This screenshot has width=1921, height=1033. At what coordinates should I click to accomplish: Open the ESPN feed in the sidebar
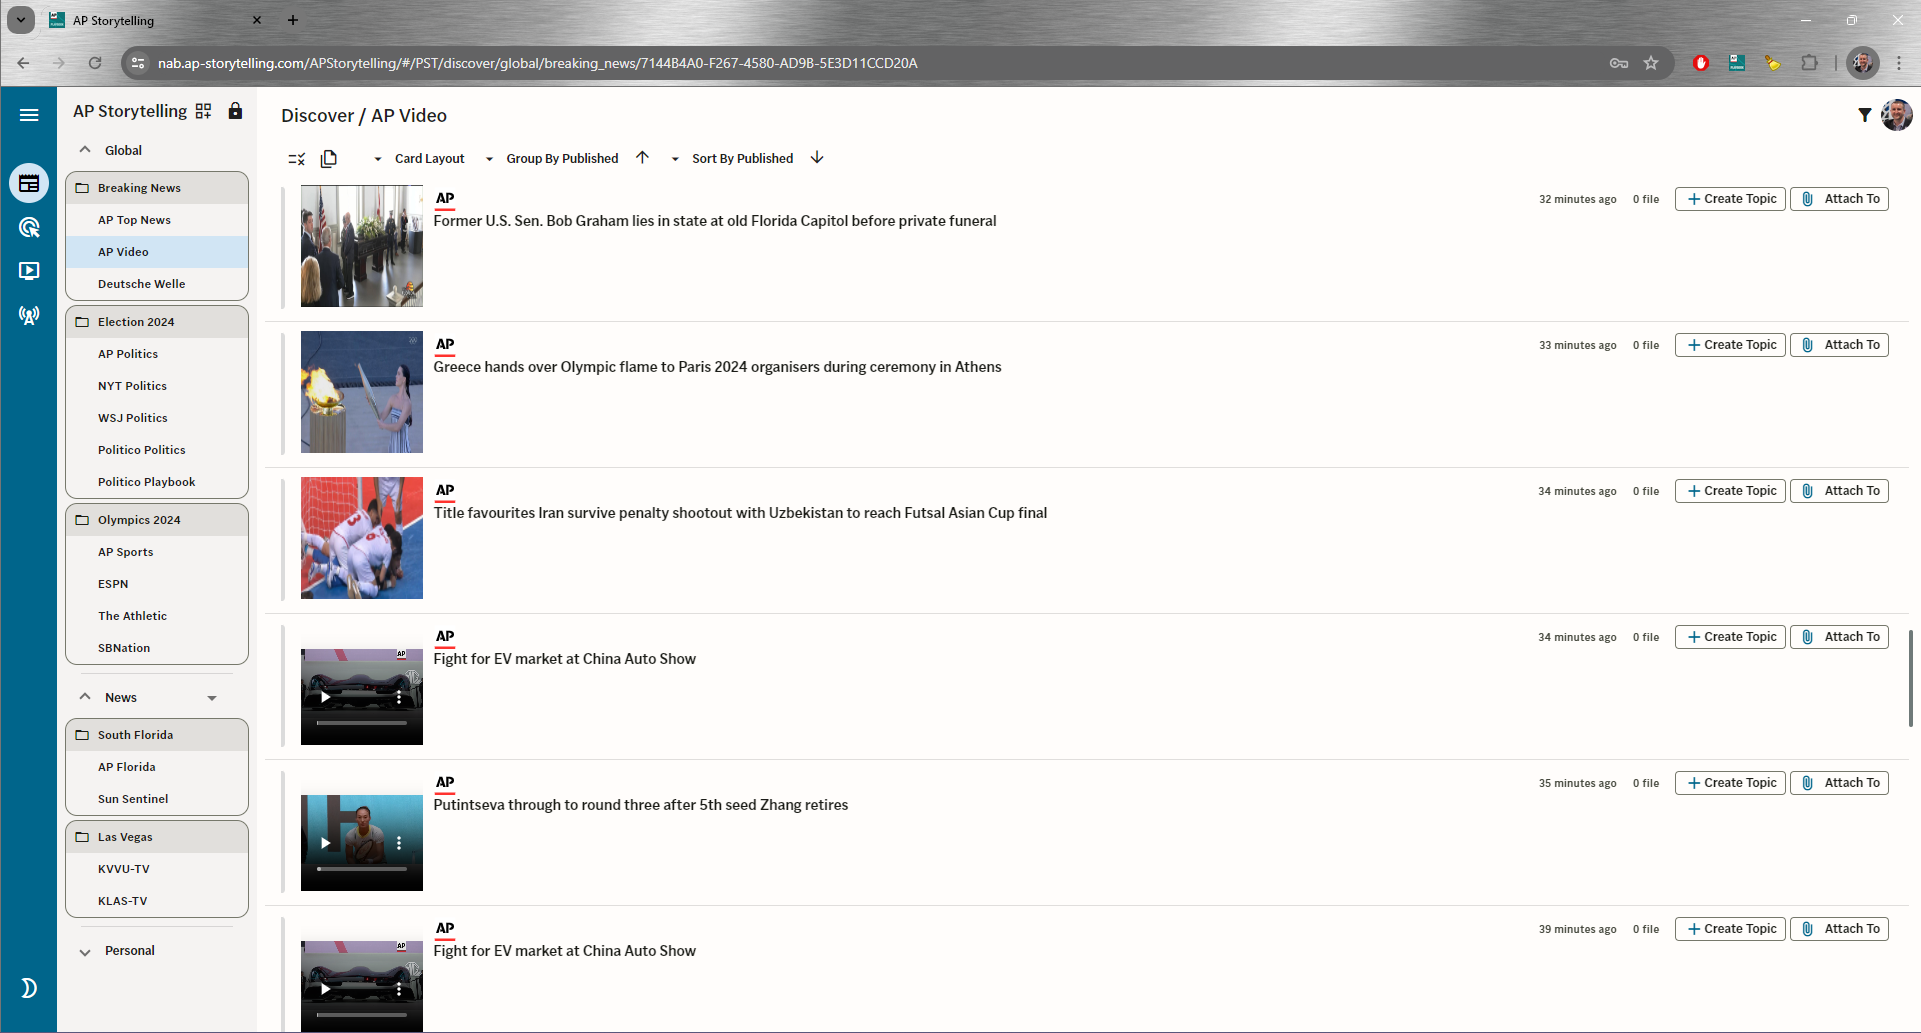click(x=113, y=584)
